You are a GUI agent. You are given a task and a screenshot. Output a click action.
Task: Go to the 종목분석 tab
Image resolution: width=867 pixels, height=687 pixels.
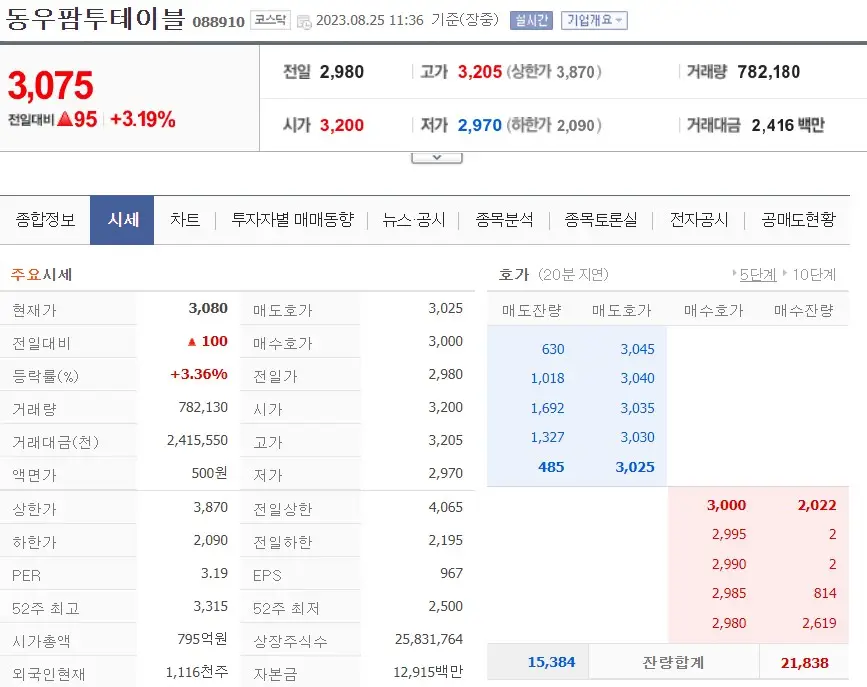coord(505,221)
